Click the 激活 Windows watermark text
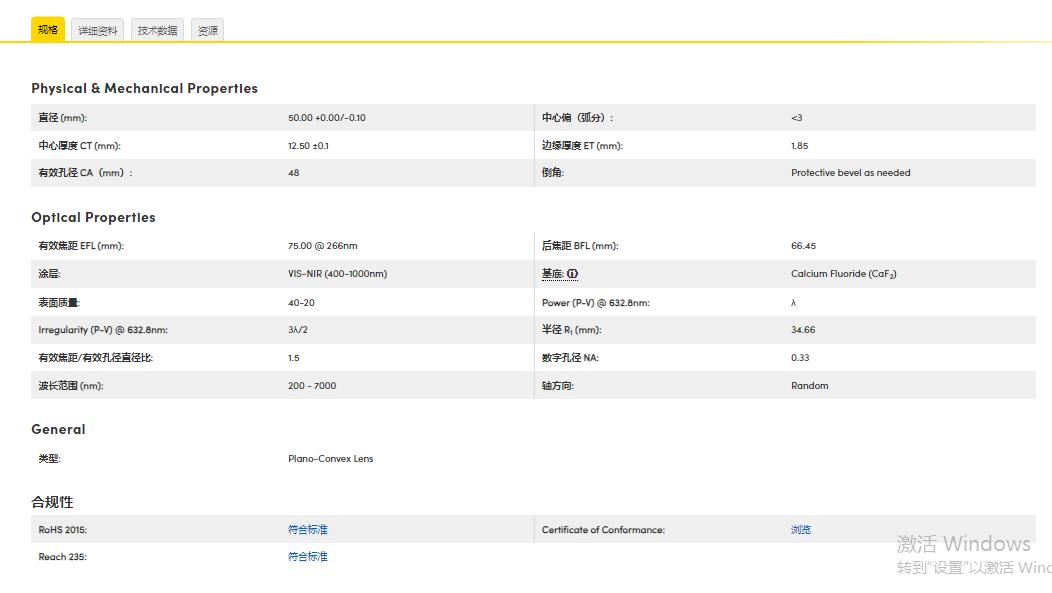Image resolution: width=1052 pixels, height=593 pixels. point(963,544)
